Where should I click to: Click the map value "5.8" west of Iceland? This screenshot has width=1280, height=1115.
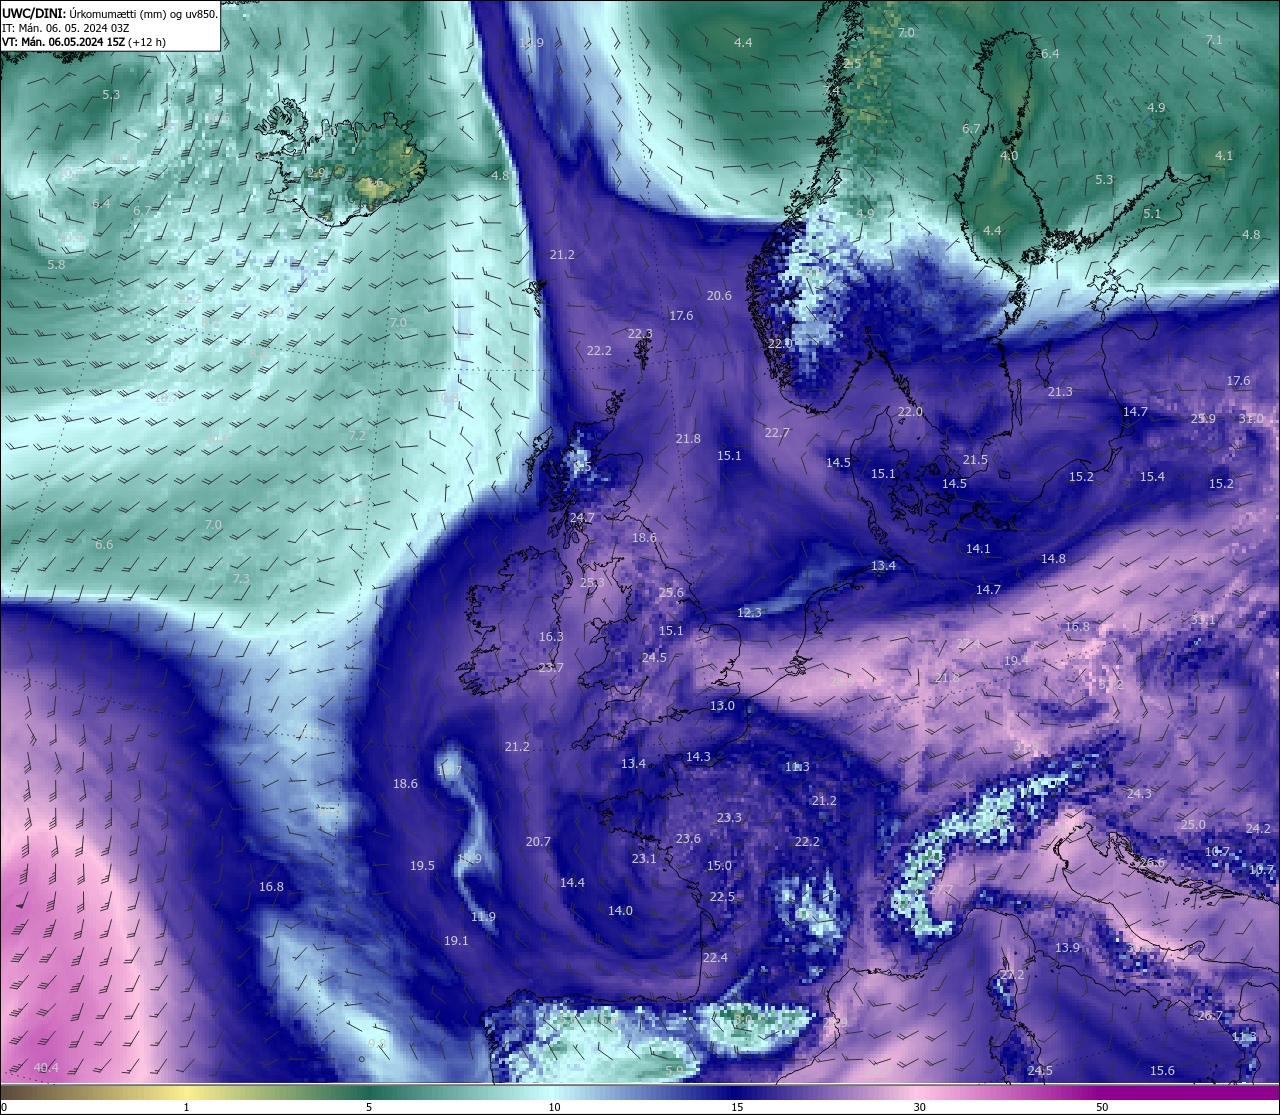(x=56, y=264)
